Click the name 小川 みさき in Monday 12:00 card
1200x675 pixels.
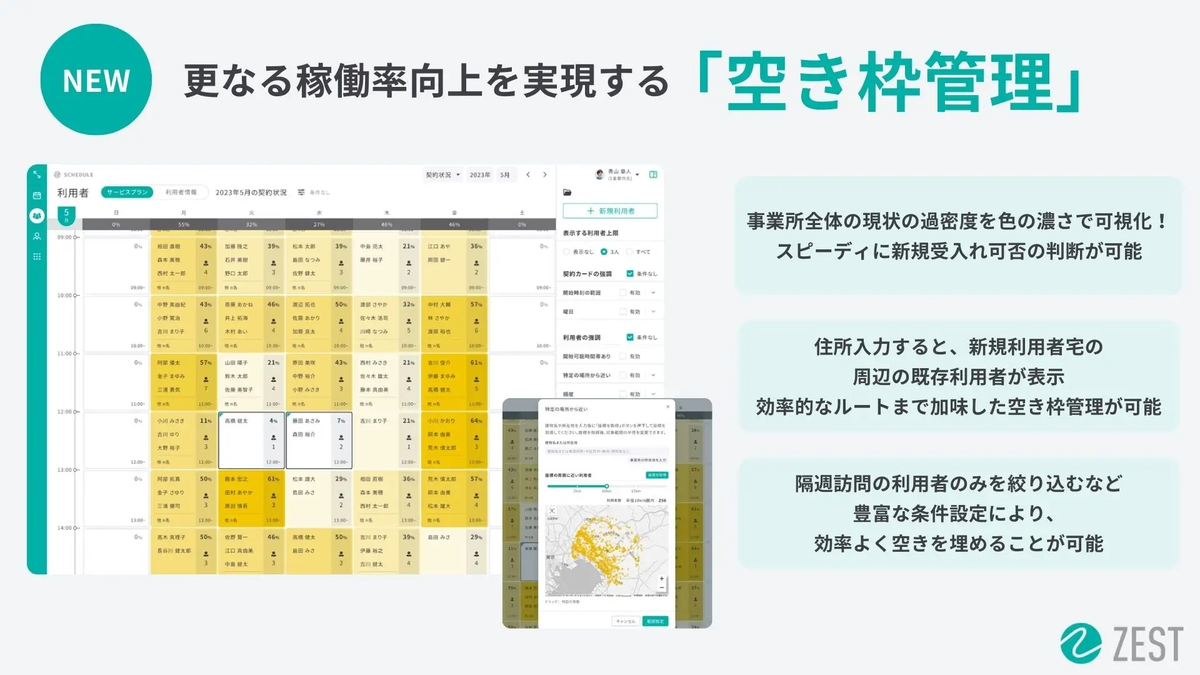[x=171, y=421]
